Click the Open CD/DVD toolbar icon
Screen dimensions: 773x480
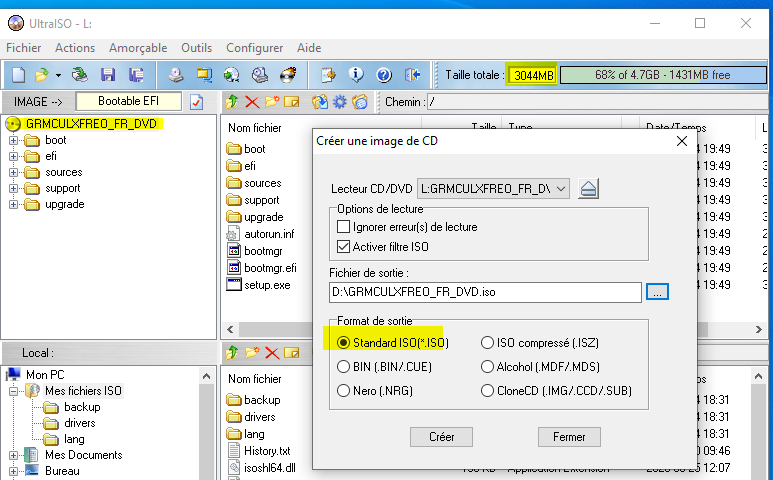click(79, 75)
